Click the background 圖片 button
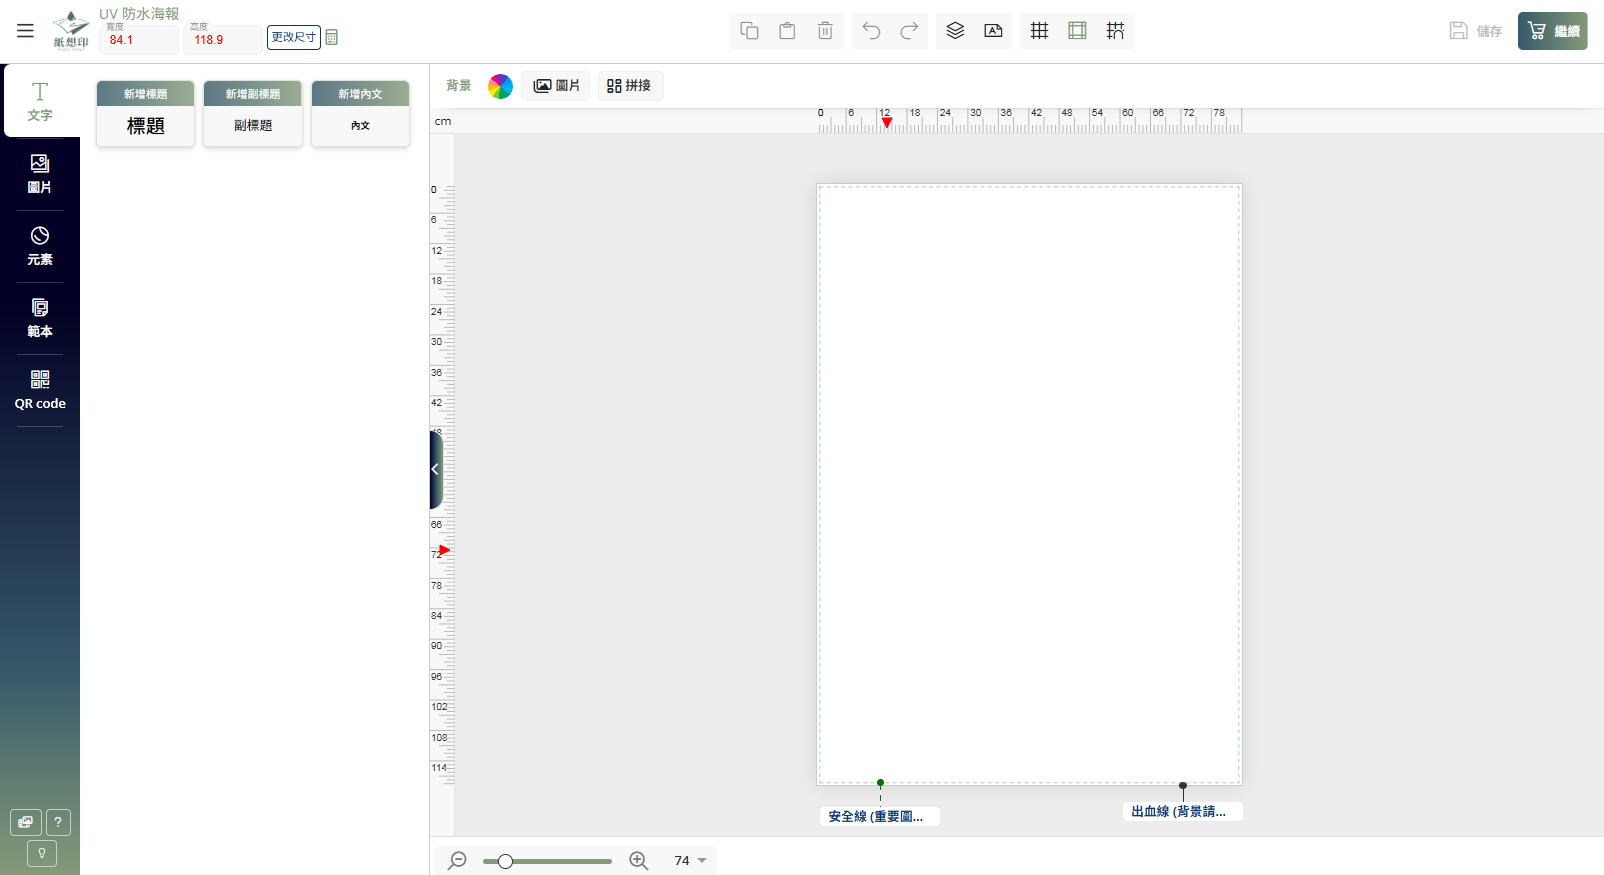Screen dimensions: 1604x875 pyautogui.click(x=556, y=86)
